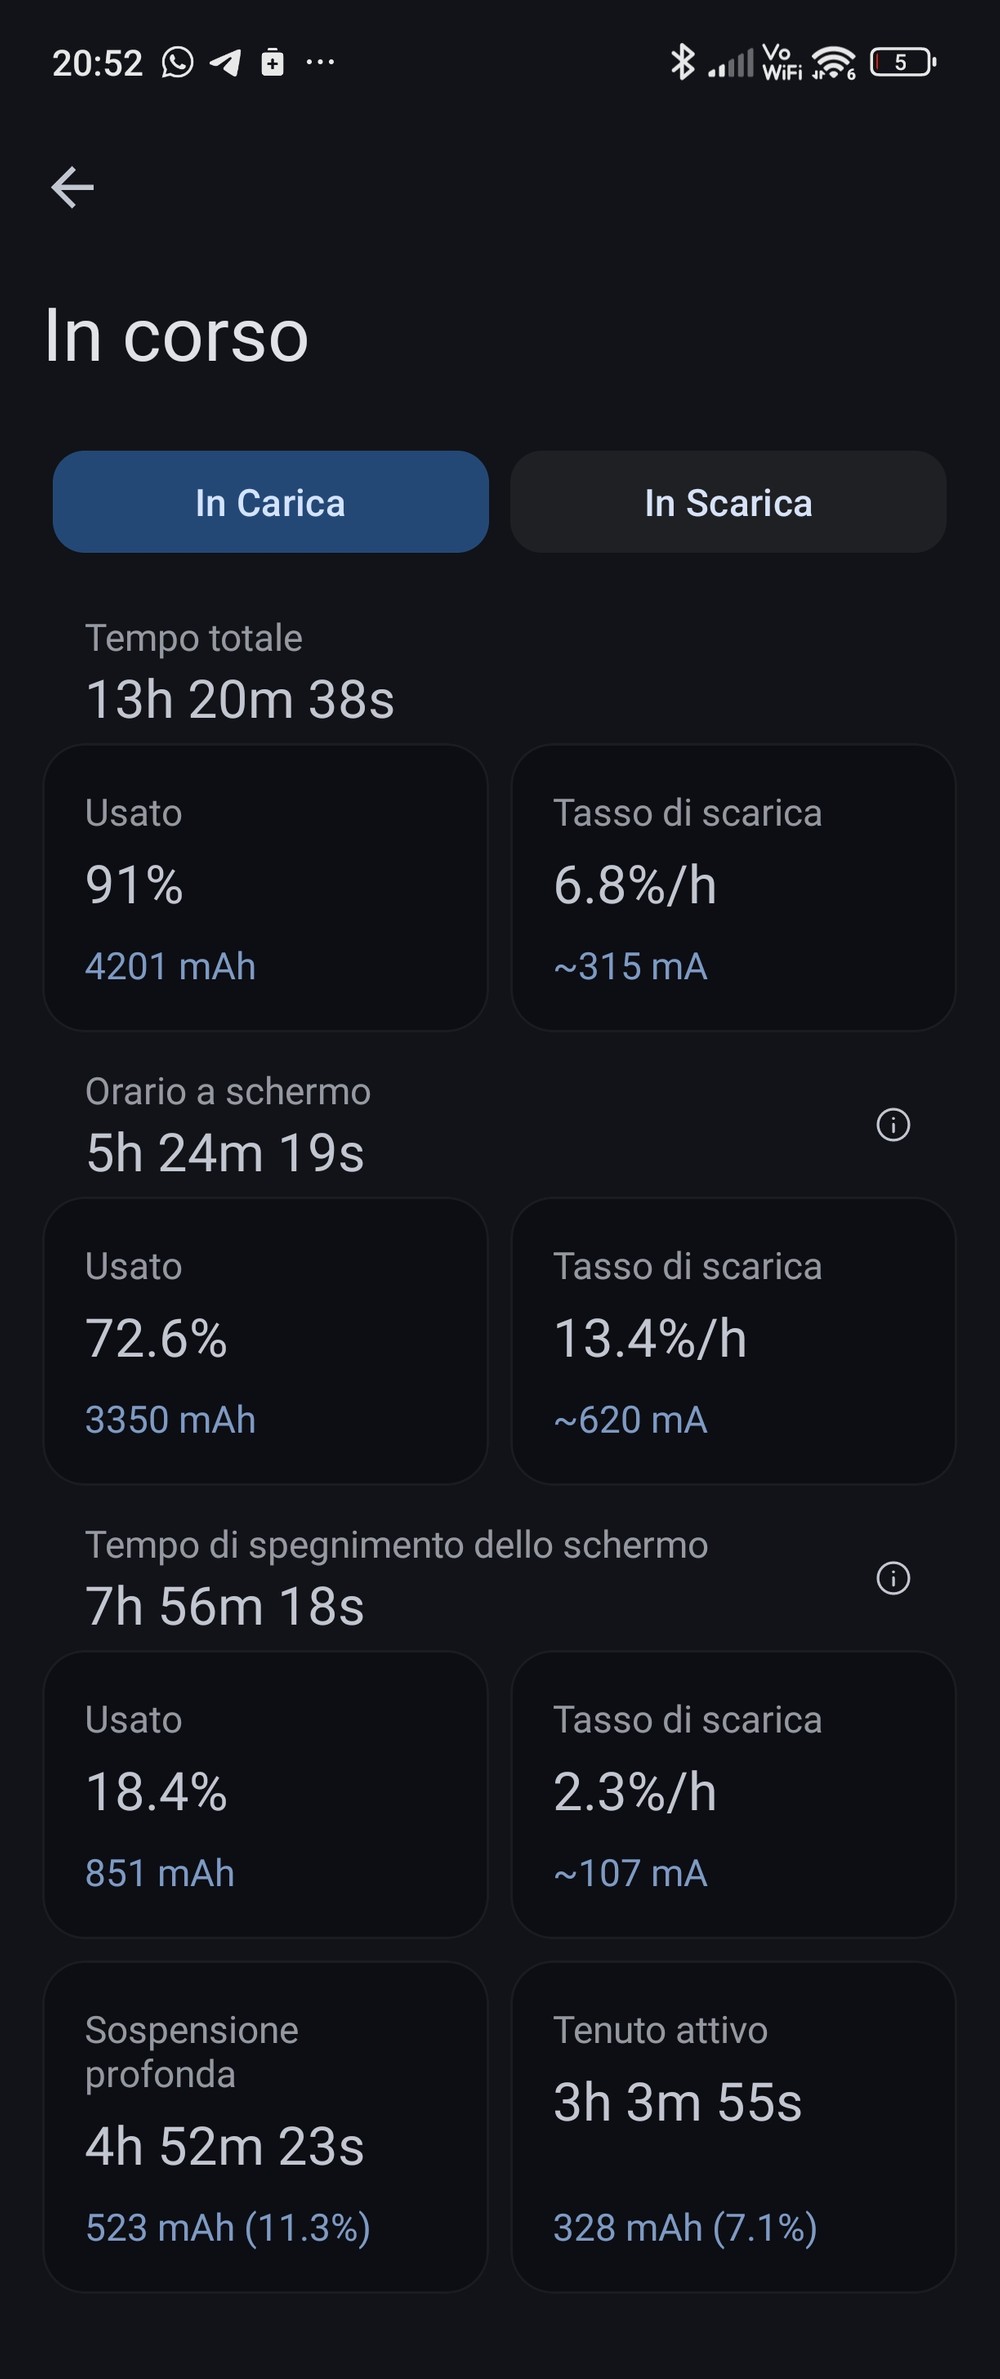The image size is (1000, 2379).
Task: Tap the back arrow icon
Action: pyautogui.click(x=72, y=187)
